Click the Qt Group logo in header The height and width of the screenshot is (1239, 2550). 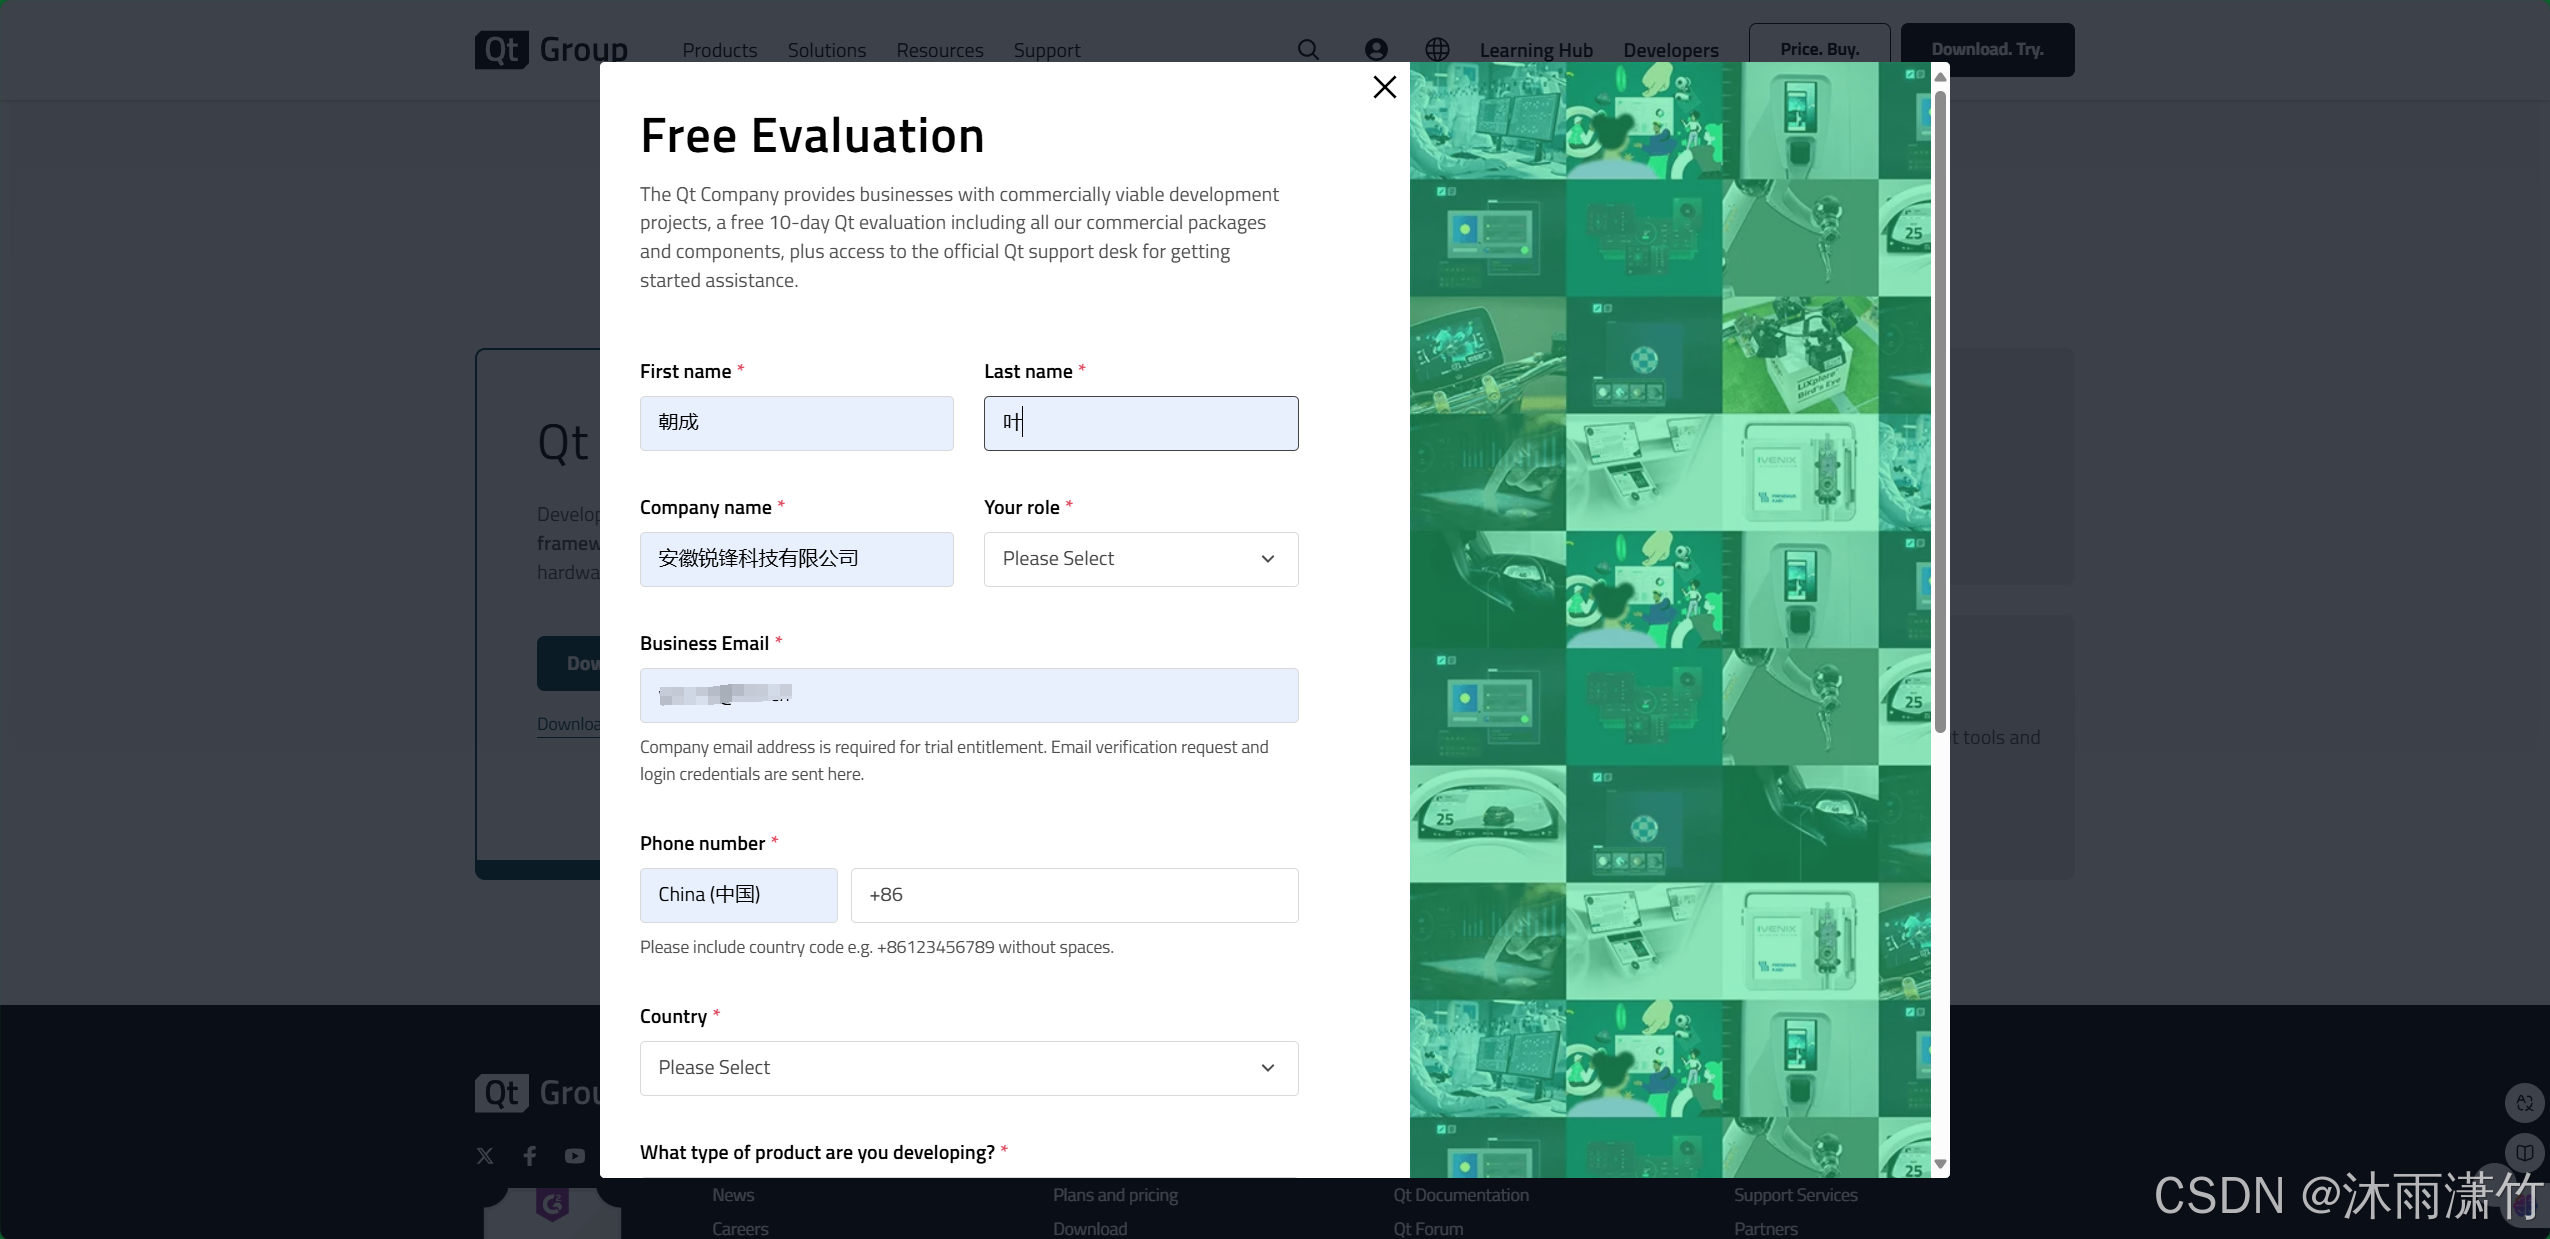(x=552, y=49)
